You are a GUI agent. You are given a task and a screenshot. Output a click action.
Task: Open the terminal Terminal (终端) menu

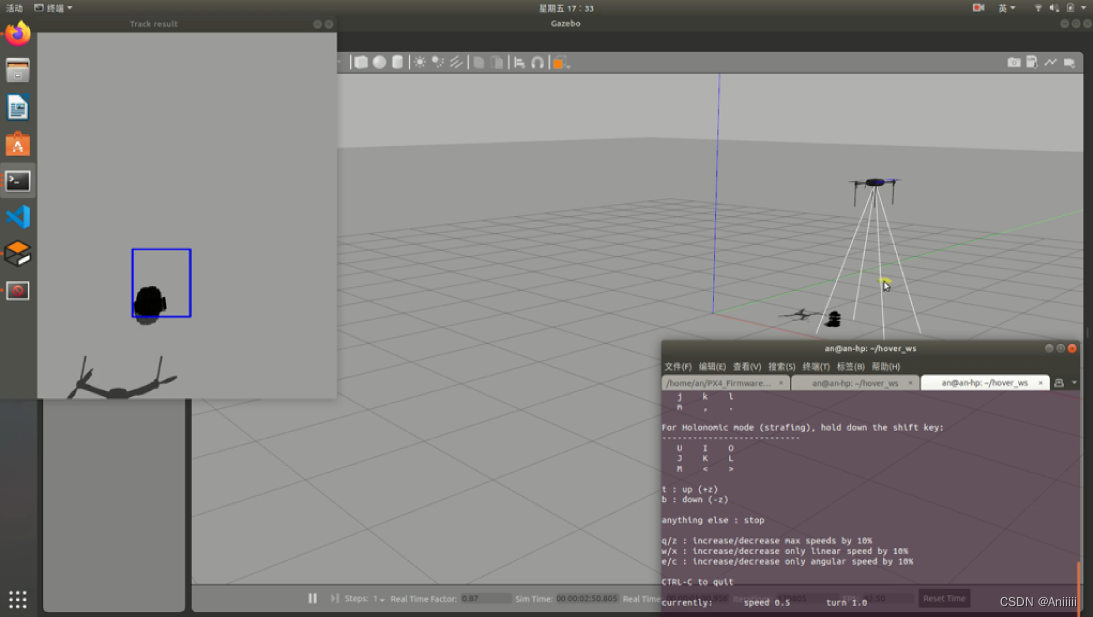816,367
